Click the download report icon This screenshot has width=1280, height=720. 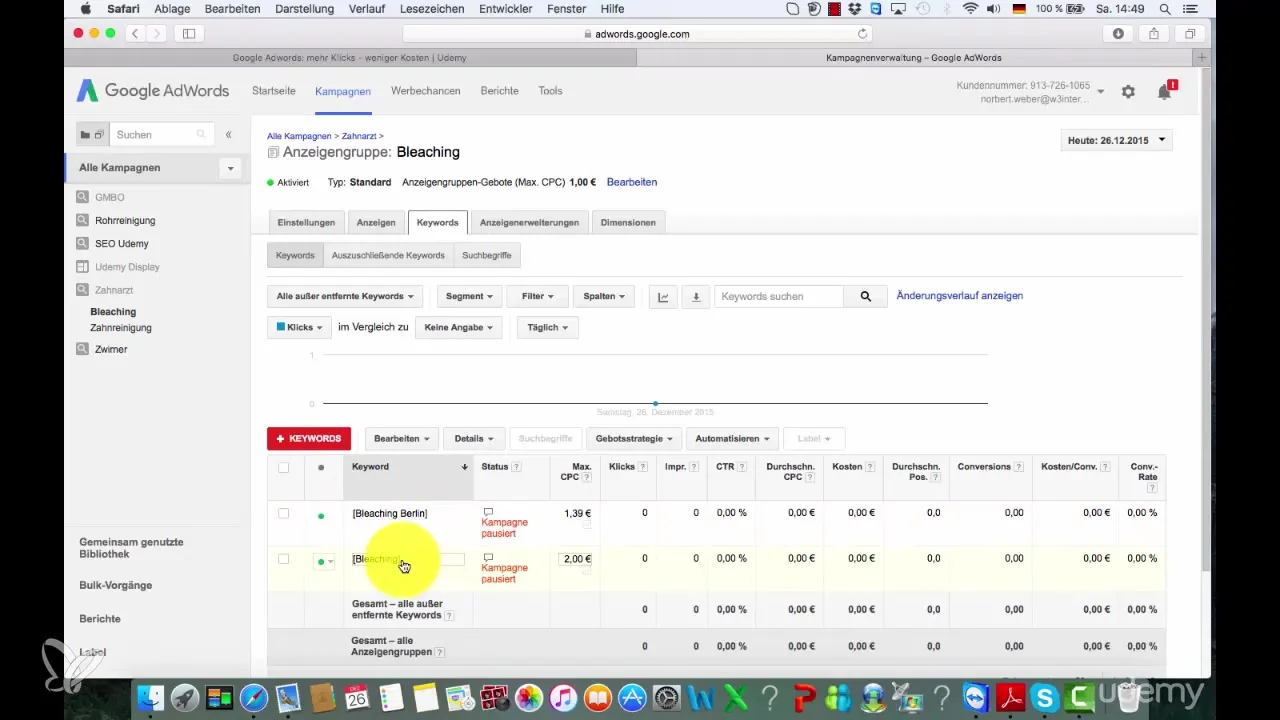[x=696, y=296]
